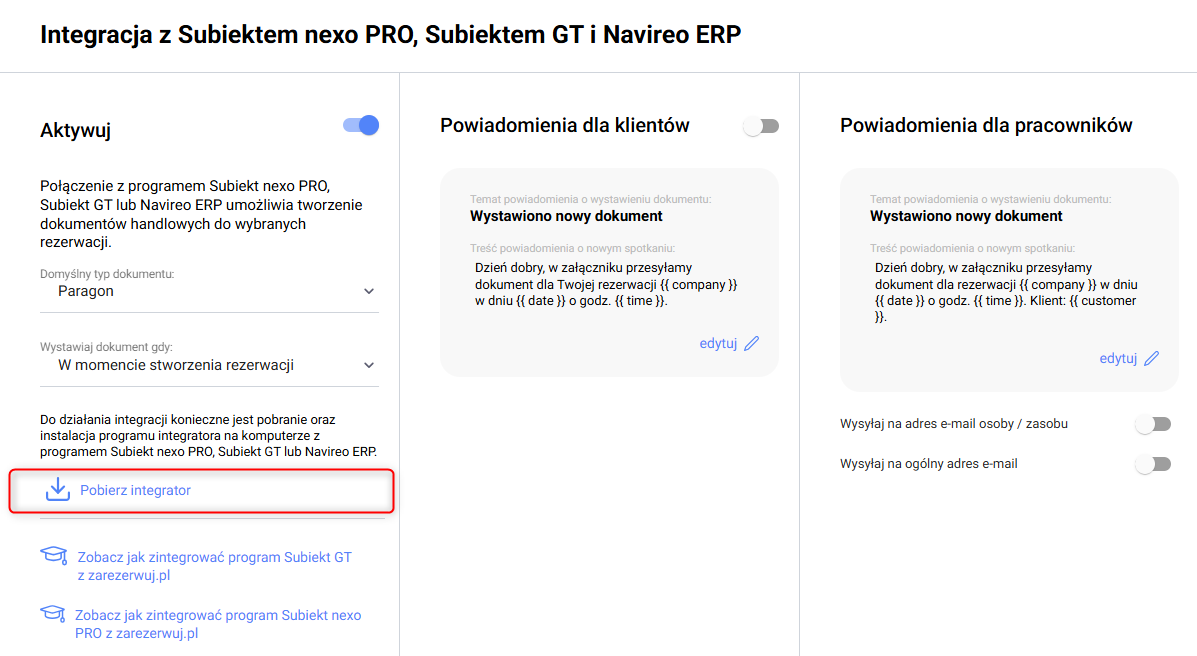Click the employee notification message body text
Screen dimensions: 1197x656
point(1005,292)
